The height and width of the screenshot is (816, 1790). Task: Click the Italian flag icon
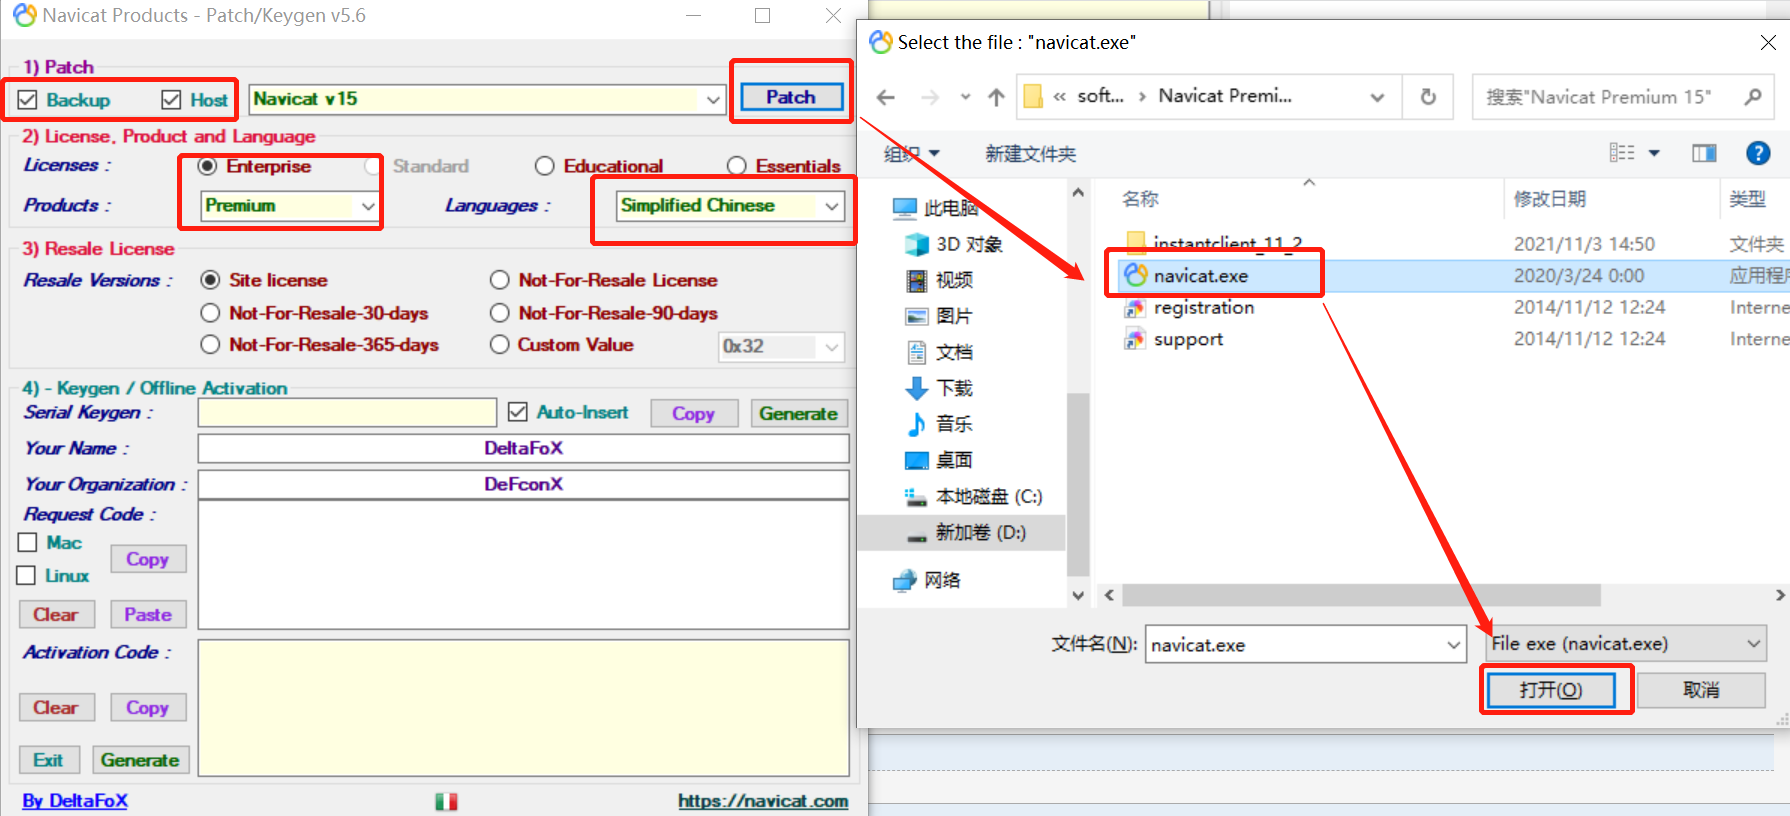coord(447,801)
